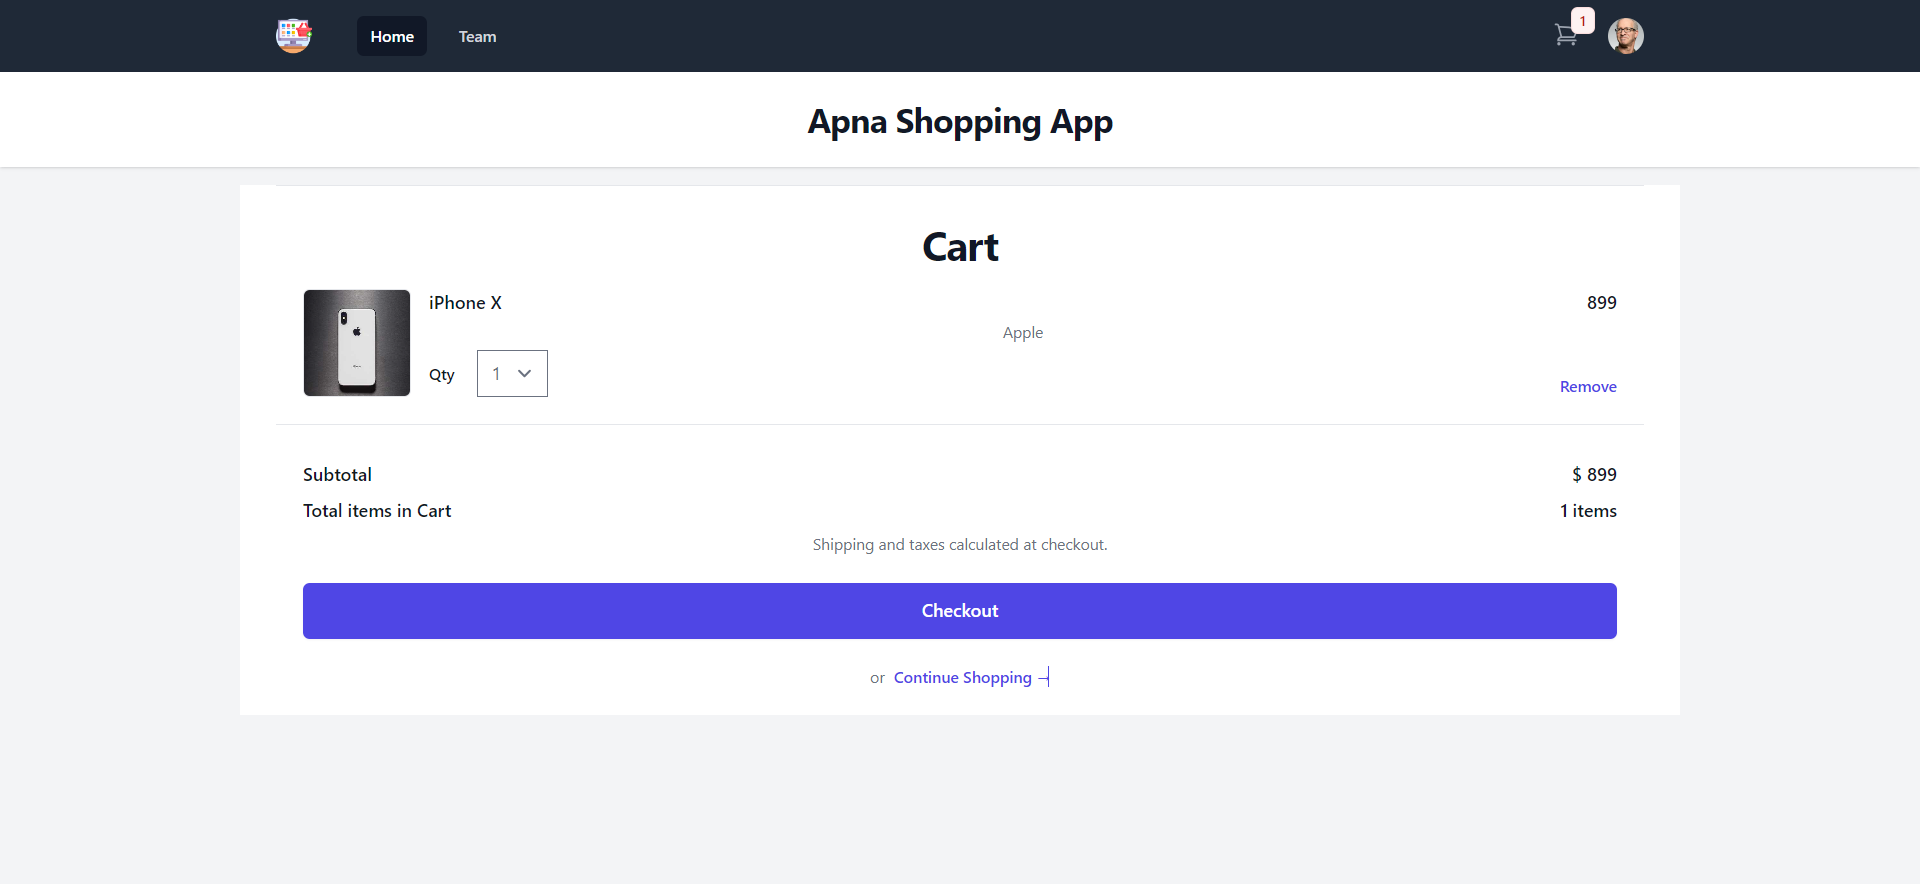Click the Cart page heading
This screenshot has width=1920, height=884.
[x=960, y=247]
